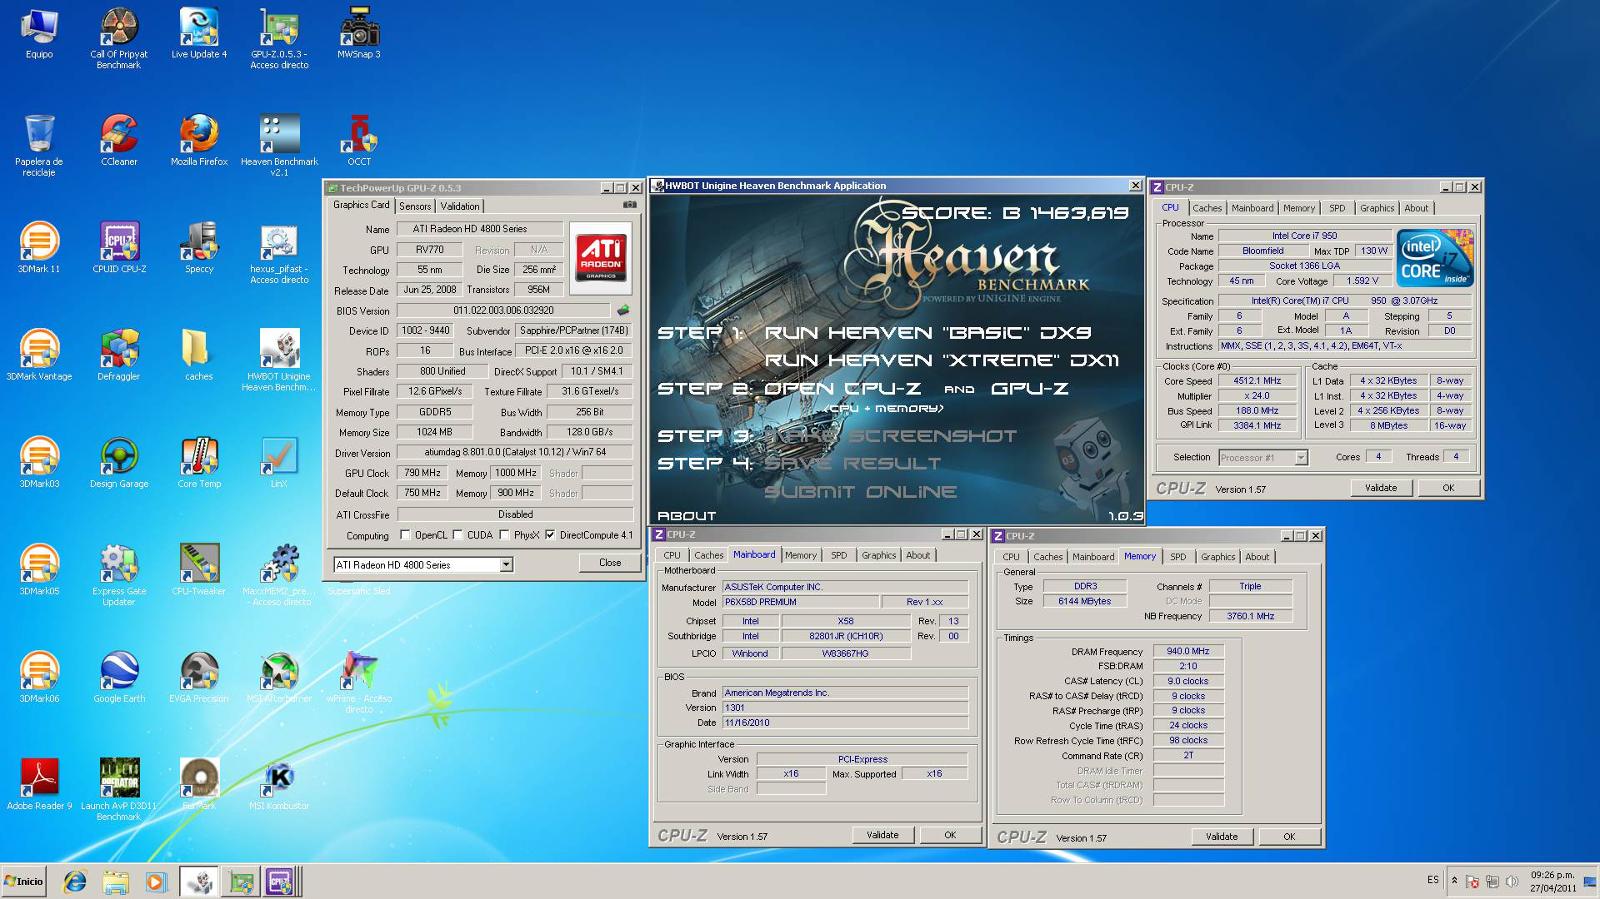Toggle the DirectCompute 4.1 checkbox
Image resolution: width=1600 pixels, height=899 pixels.
click(x=550, y=535)
